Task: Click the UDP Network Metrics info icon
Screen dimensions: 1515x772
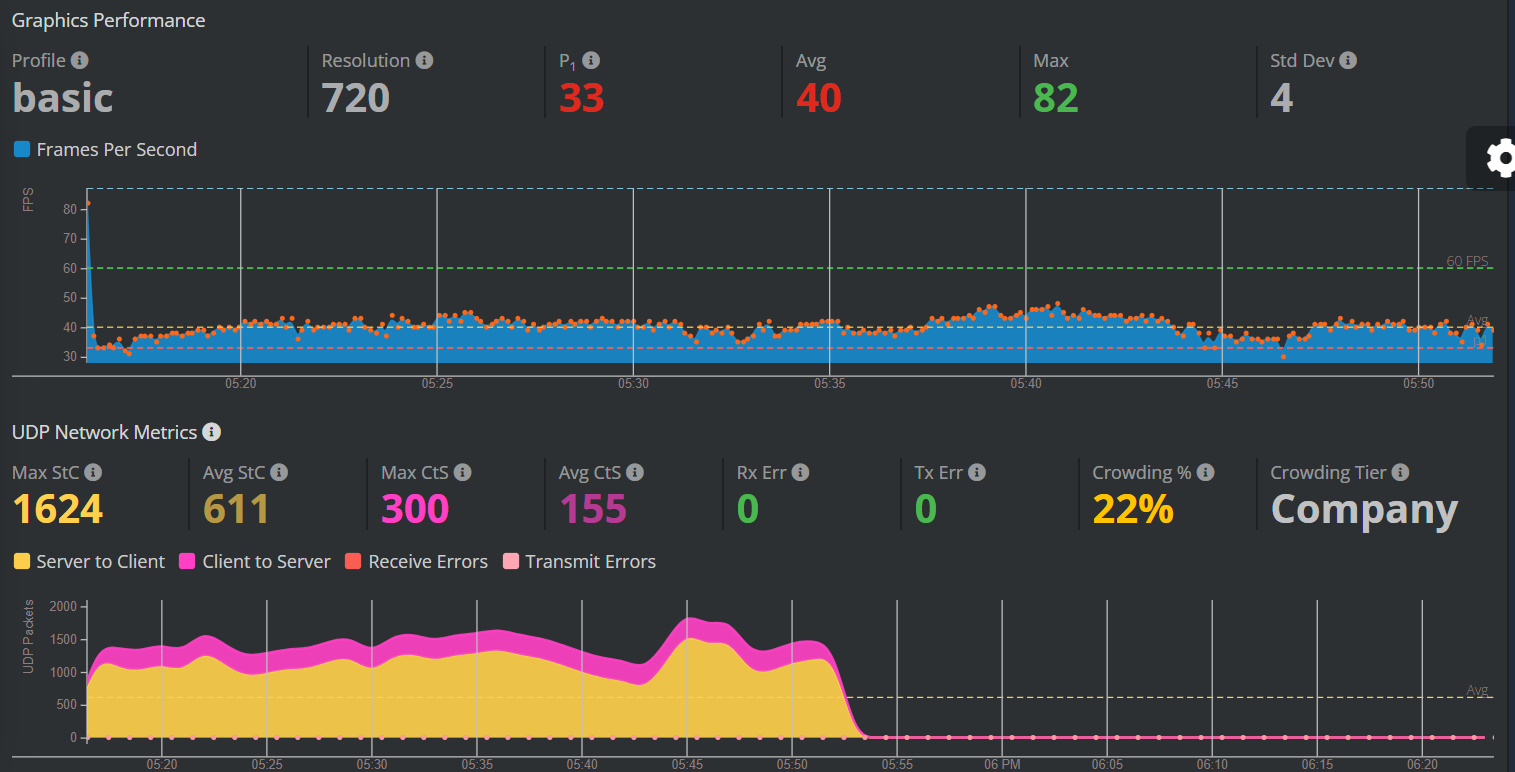Action: coord(211,432)
